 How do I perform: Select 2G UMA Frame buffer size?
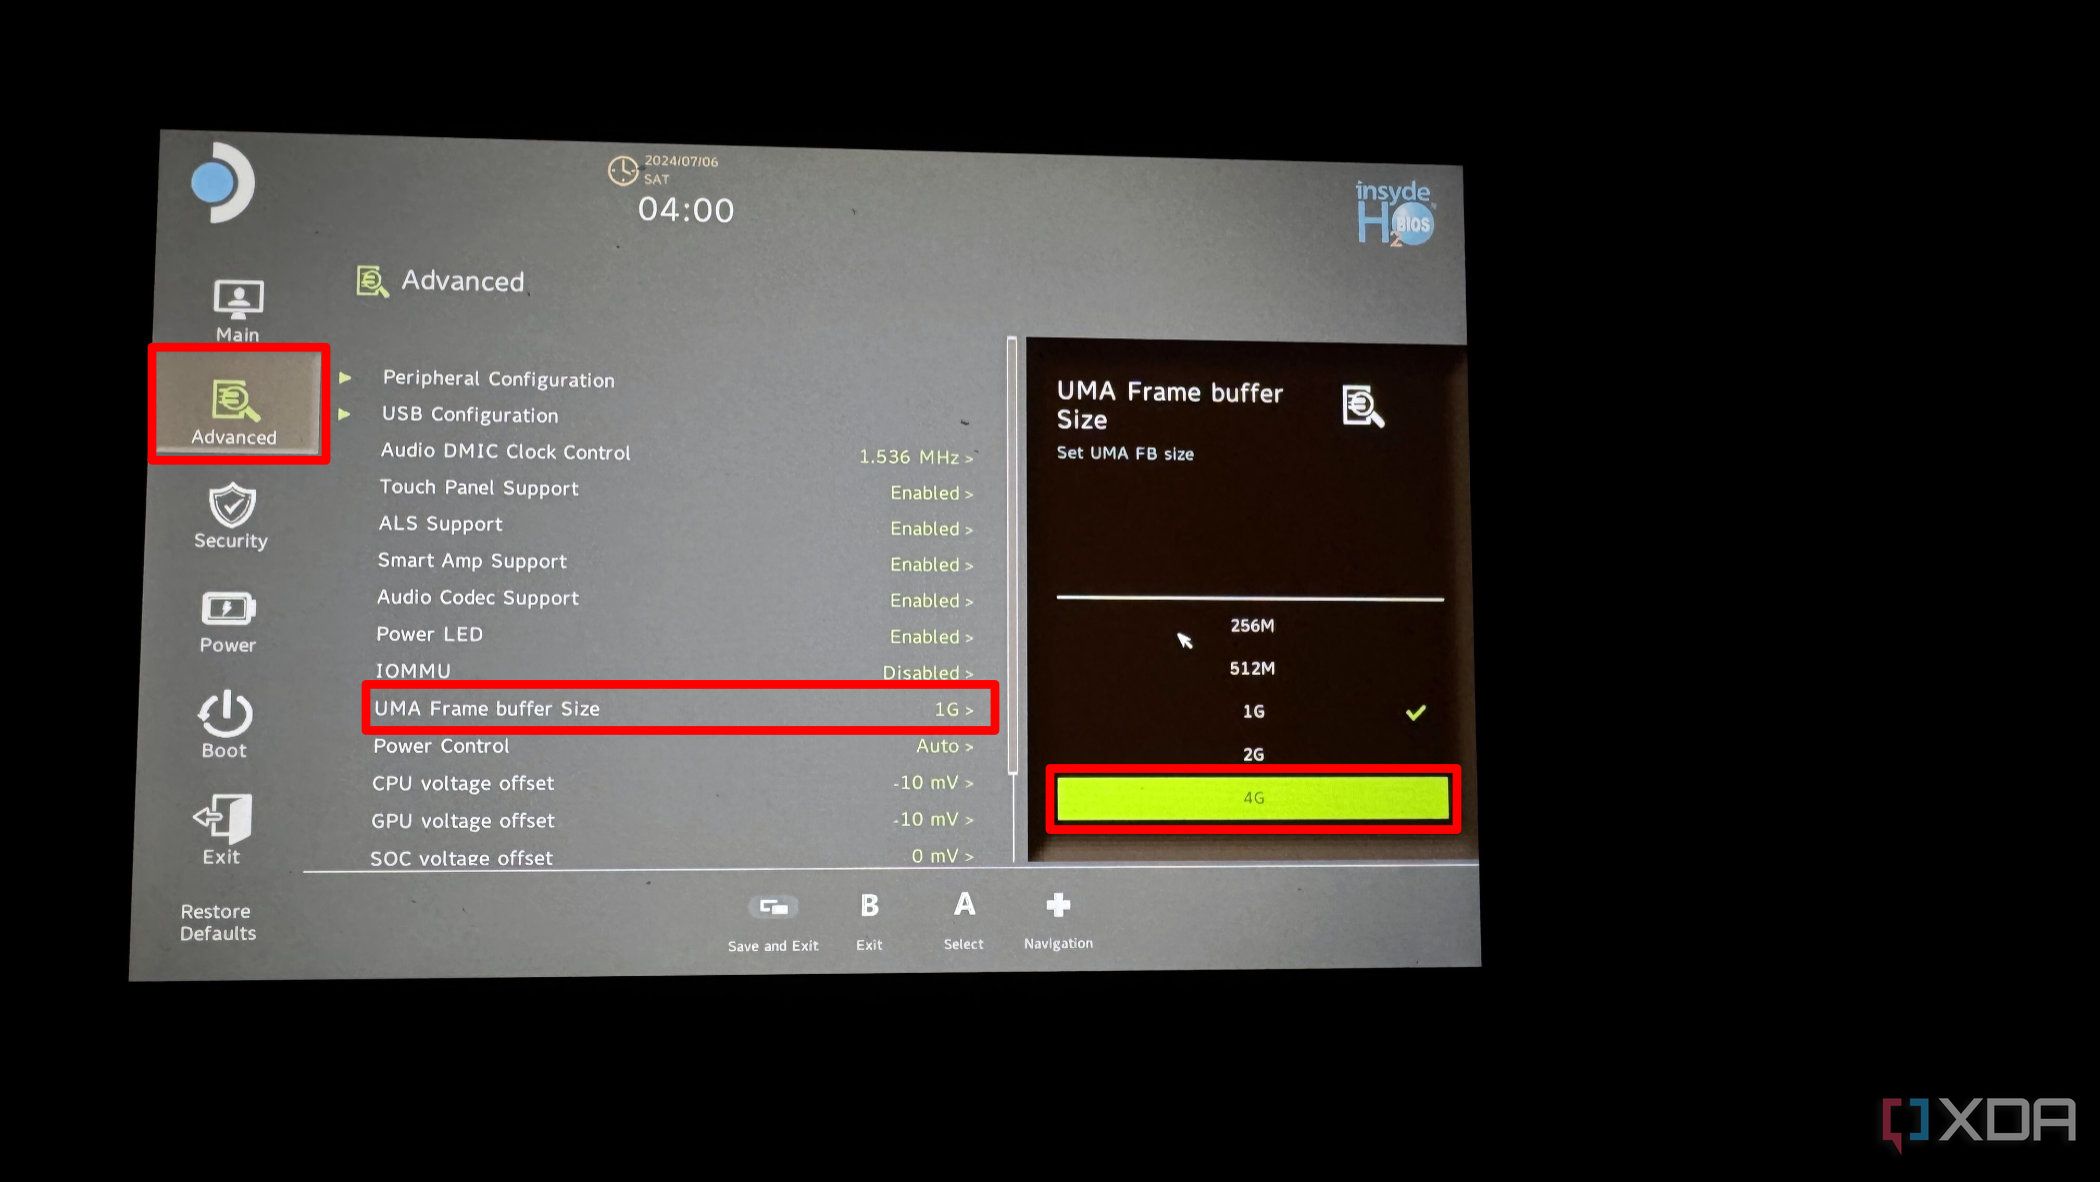pos(1249,754)
